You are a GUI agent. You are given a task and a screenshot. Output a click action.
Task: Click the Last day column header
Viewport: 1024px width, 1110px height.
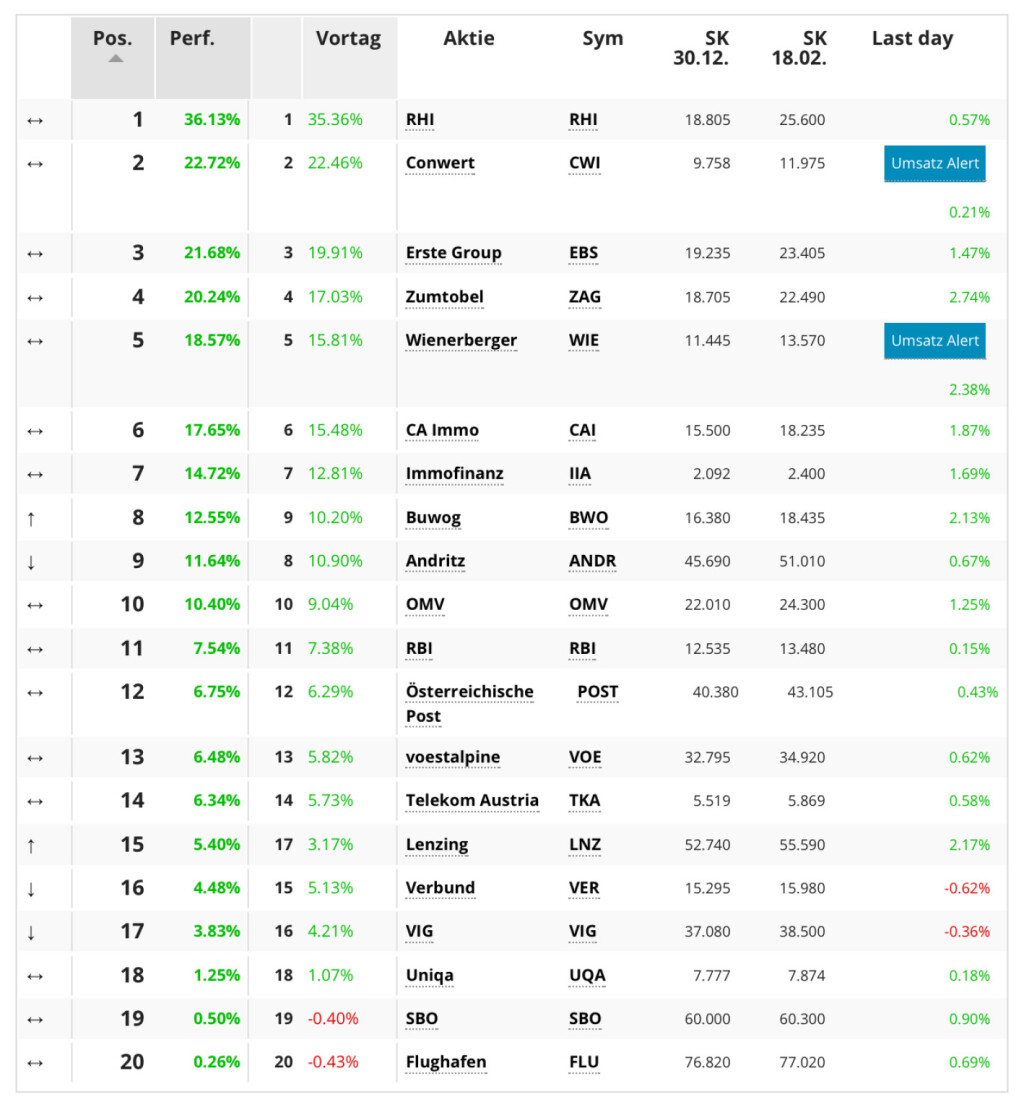pos(912,39)
